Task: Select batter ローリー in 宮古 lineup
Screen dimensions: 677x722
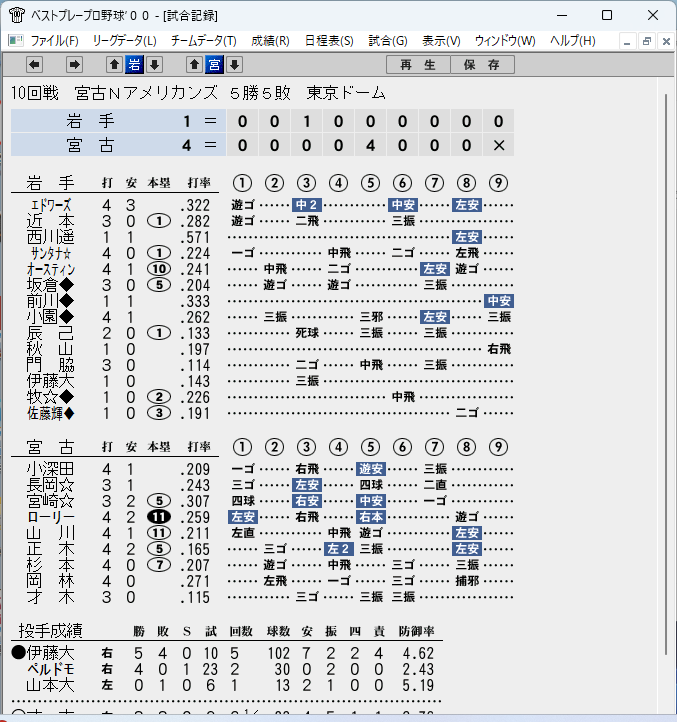Action: tap(51, 517)
